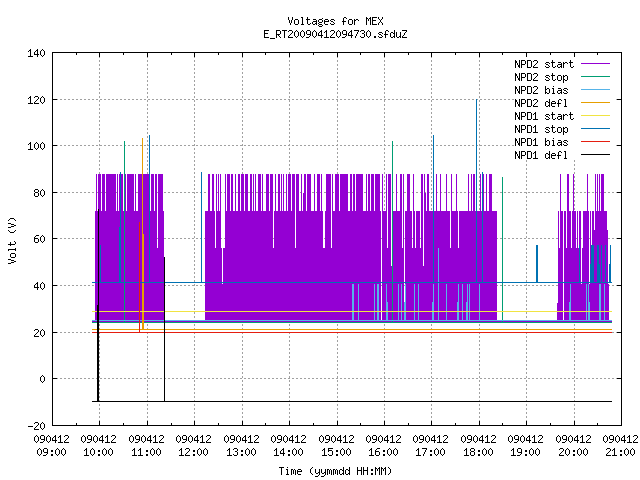This screenshot has height=480, width=640.
Task: Click the 'NPD1 defl' legend label
Action: (x=541, y=156)
